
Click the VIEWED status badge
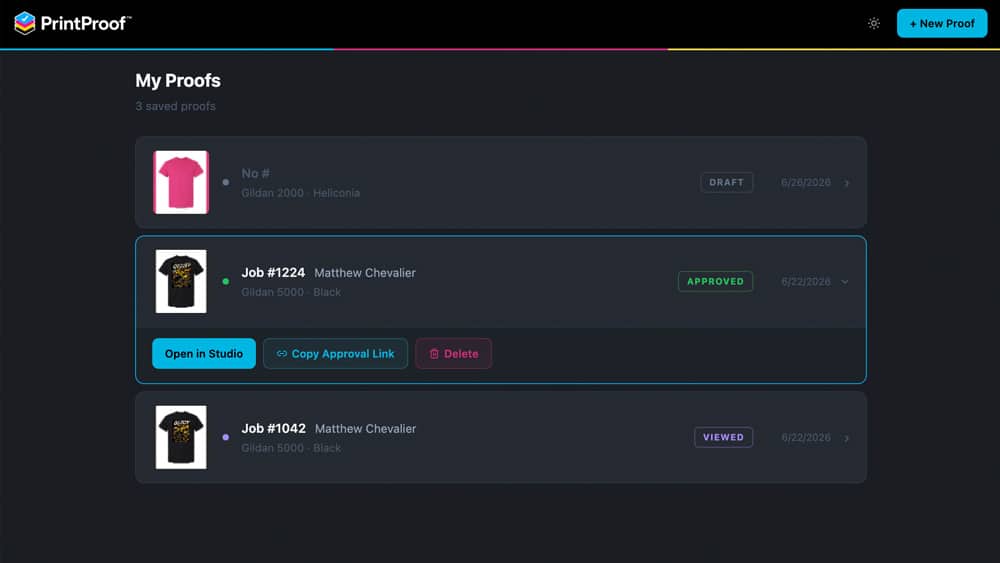pos(723,437)
